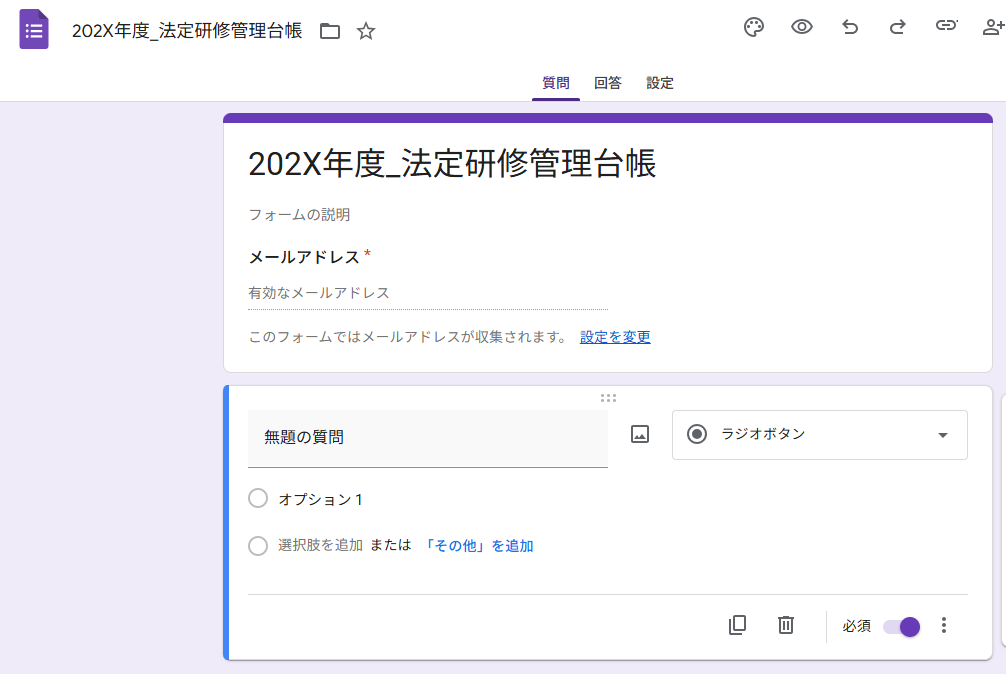Screen dimensions: 1006x674
Task: Switch to the 設定 tab
Action: (660, 83)
